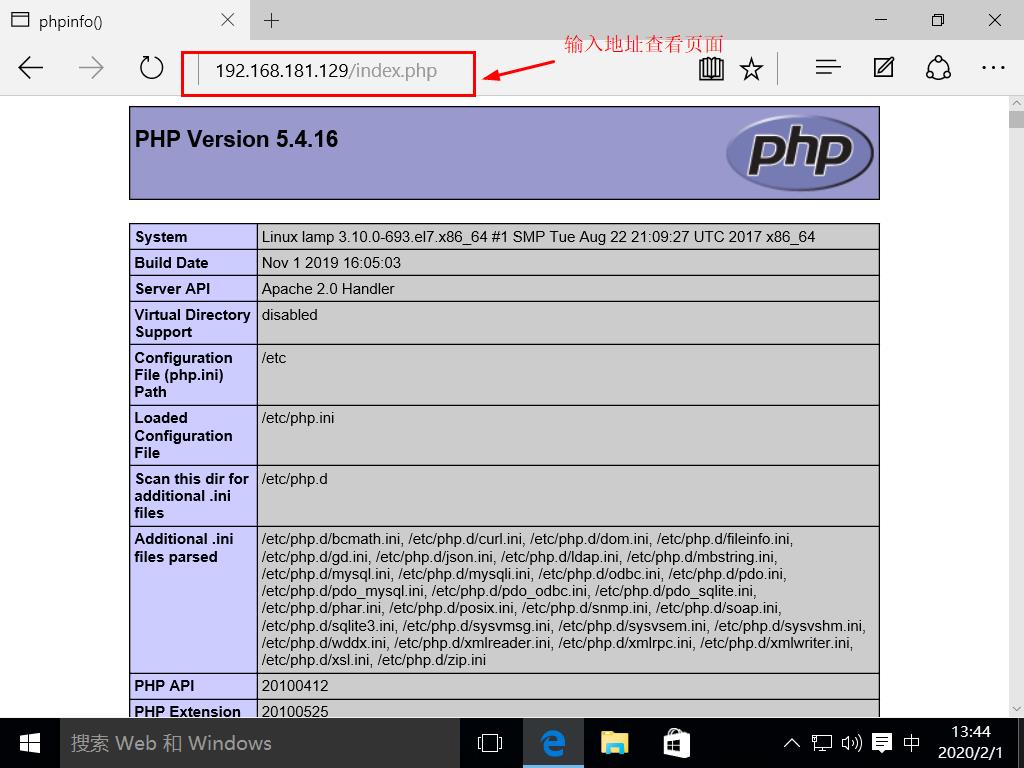Open the Windows Start menu
This screenshot has width=1024, height=768.
(x=29, y=743)
